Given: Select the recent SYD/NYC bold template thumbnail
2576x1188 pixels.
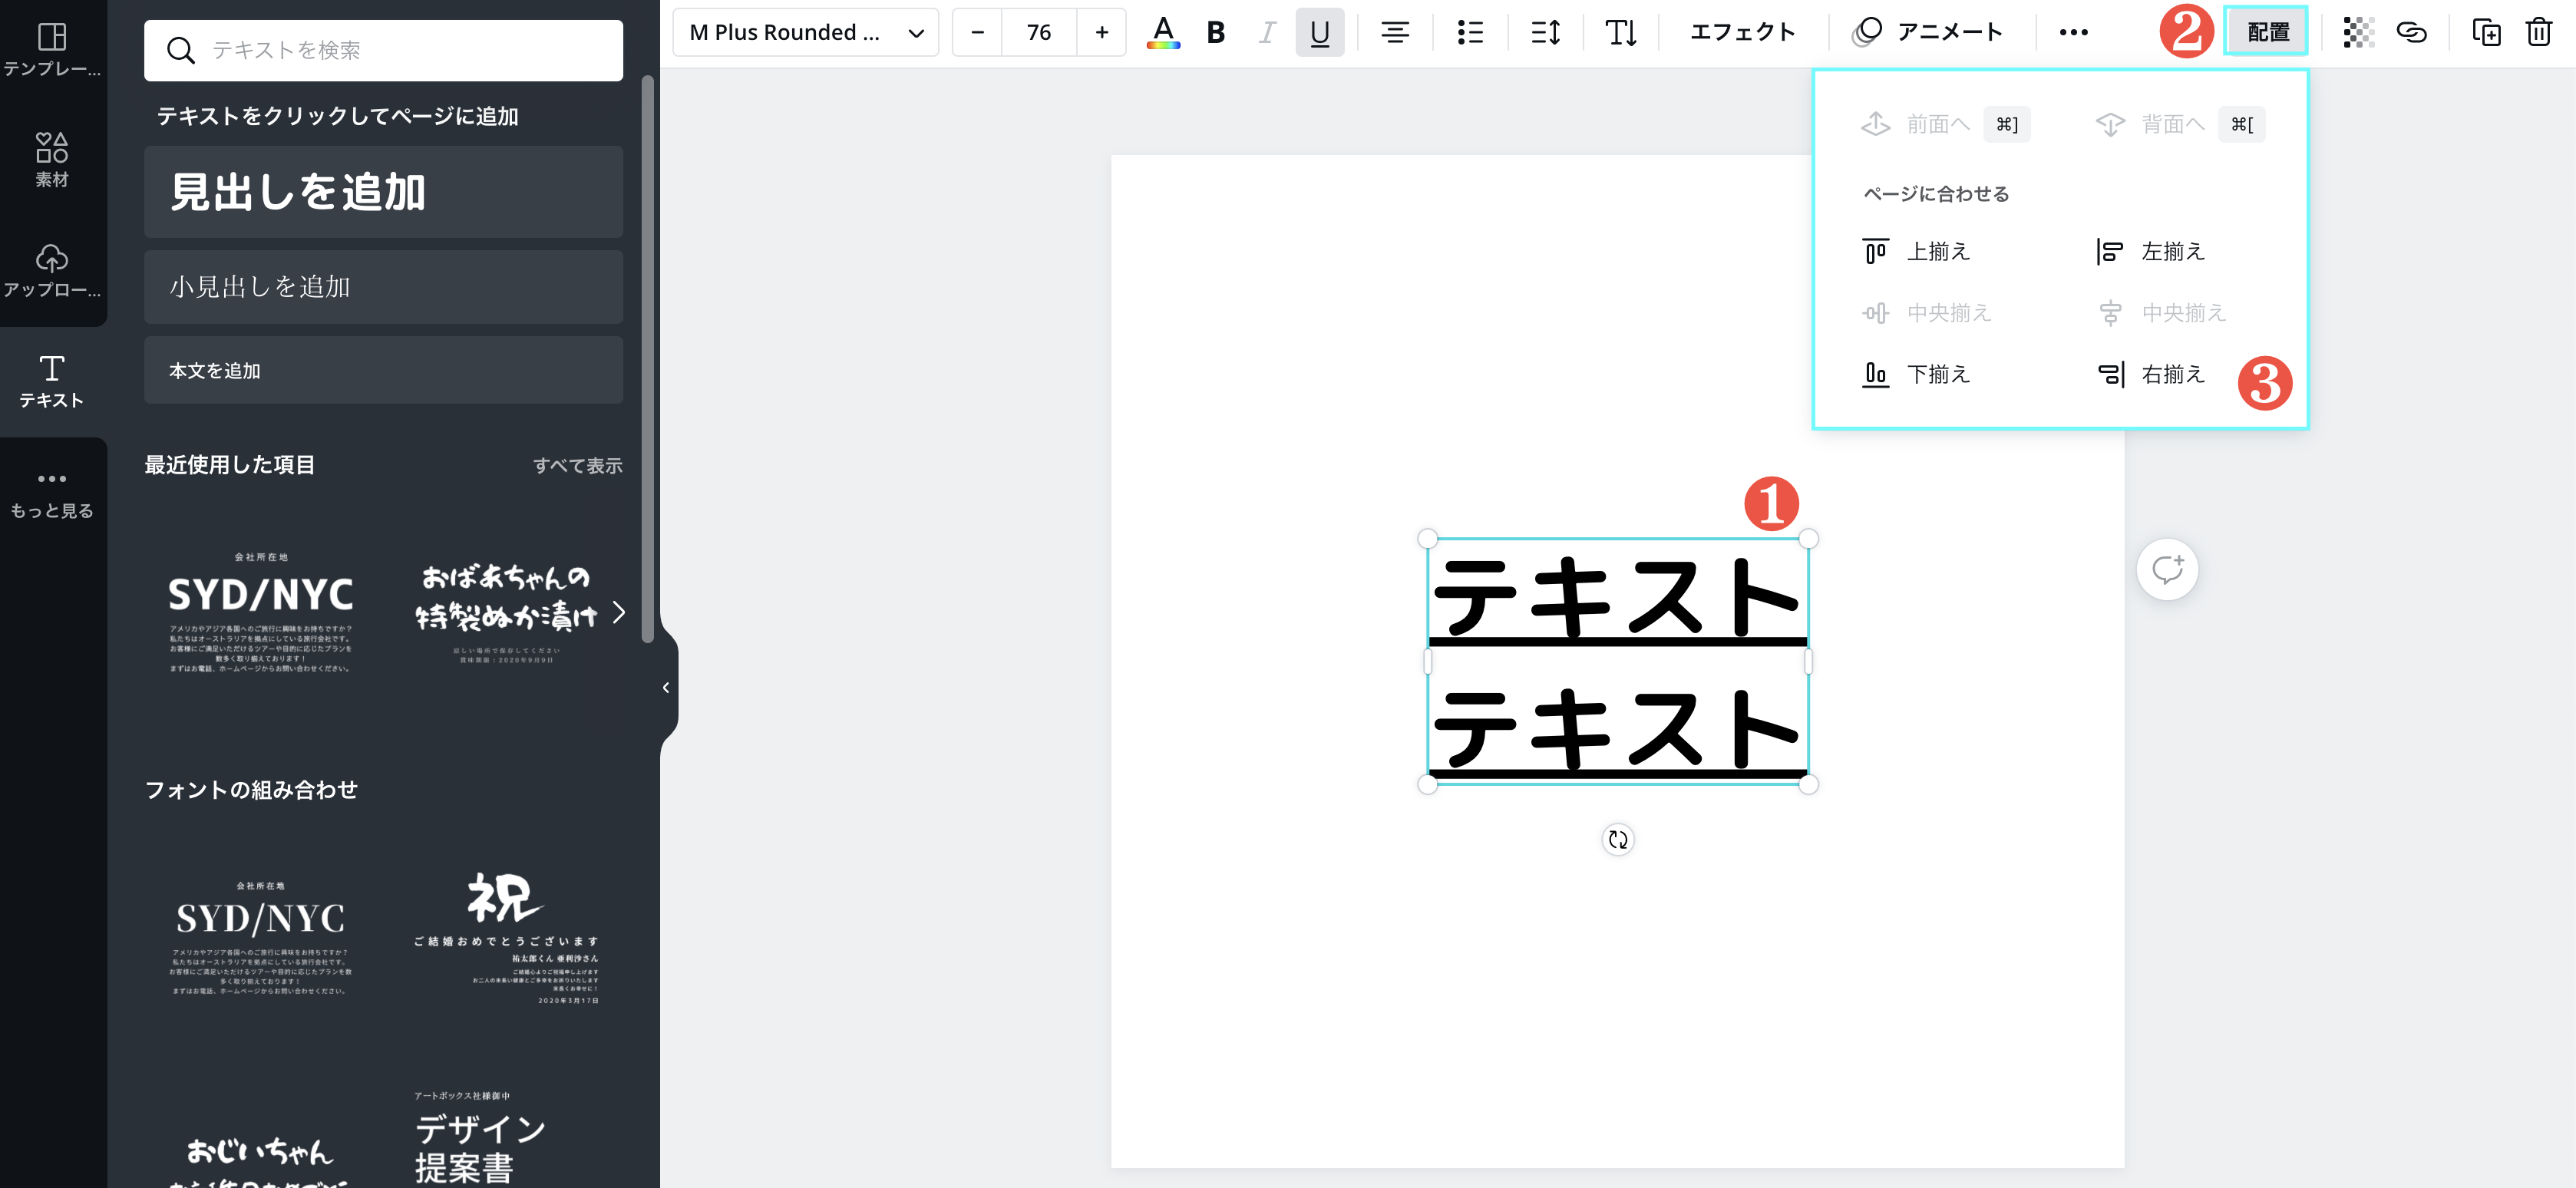Looking at the screenshot, I should coord(260,611).
